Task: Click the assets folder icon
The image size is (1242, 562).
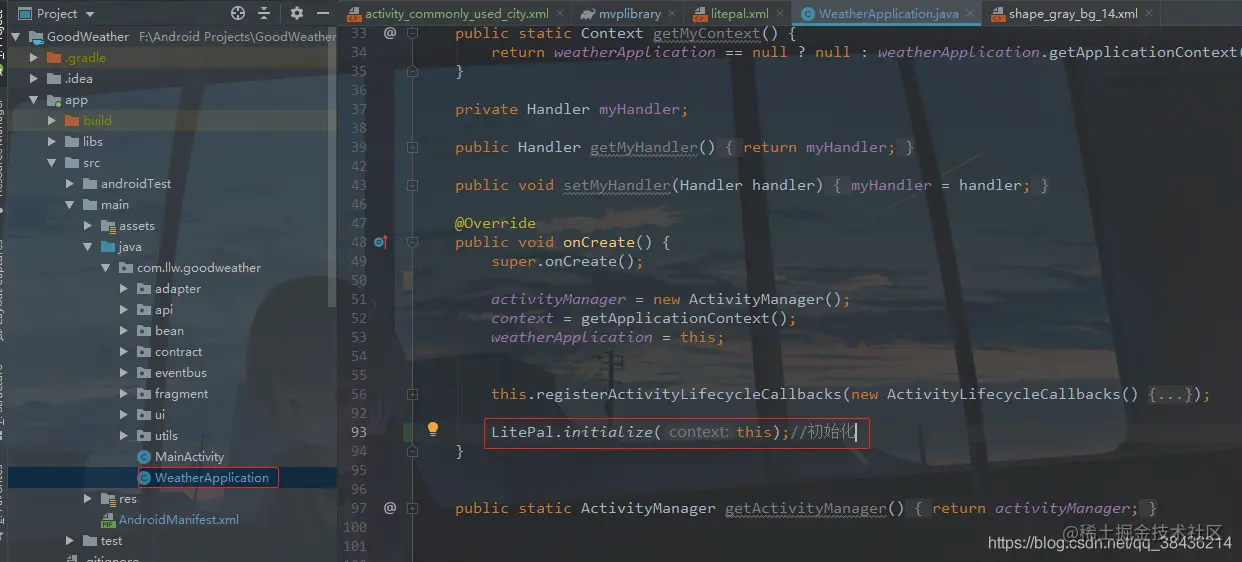Action: click(x=108, y=225)
